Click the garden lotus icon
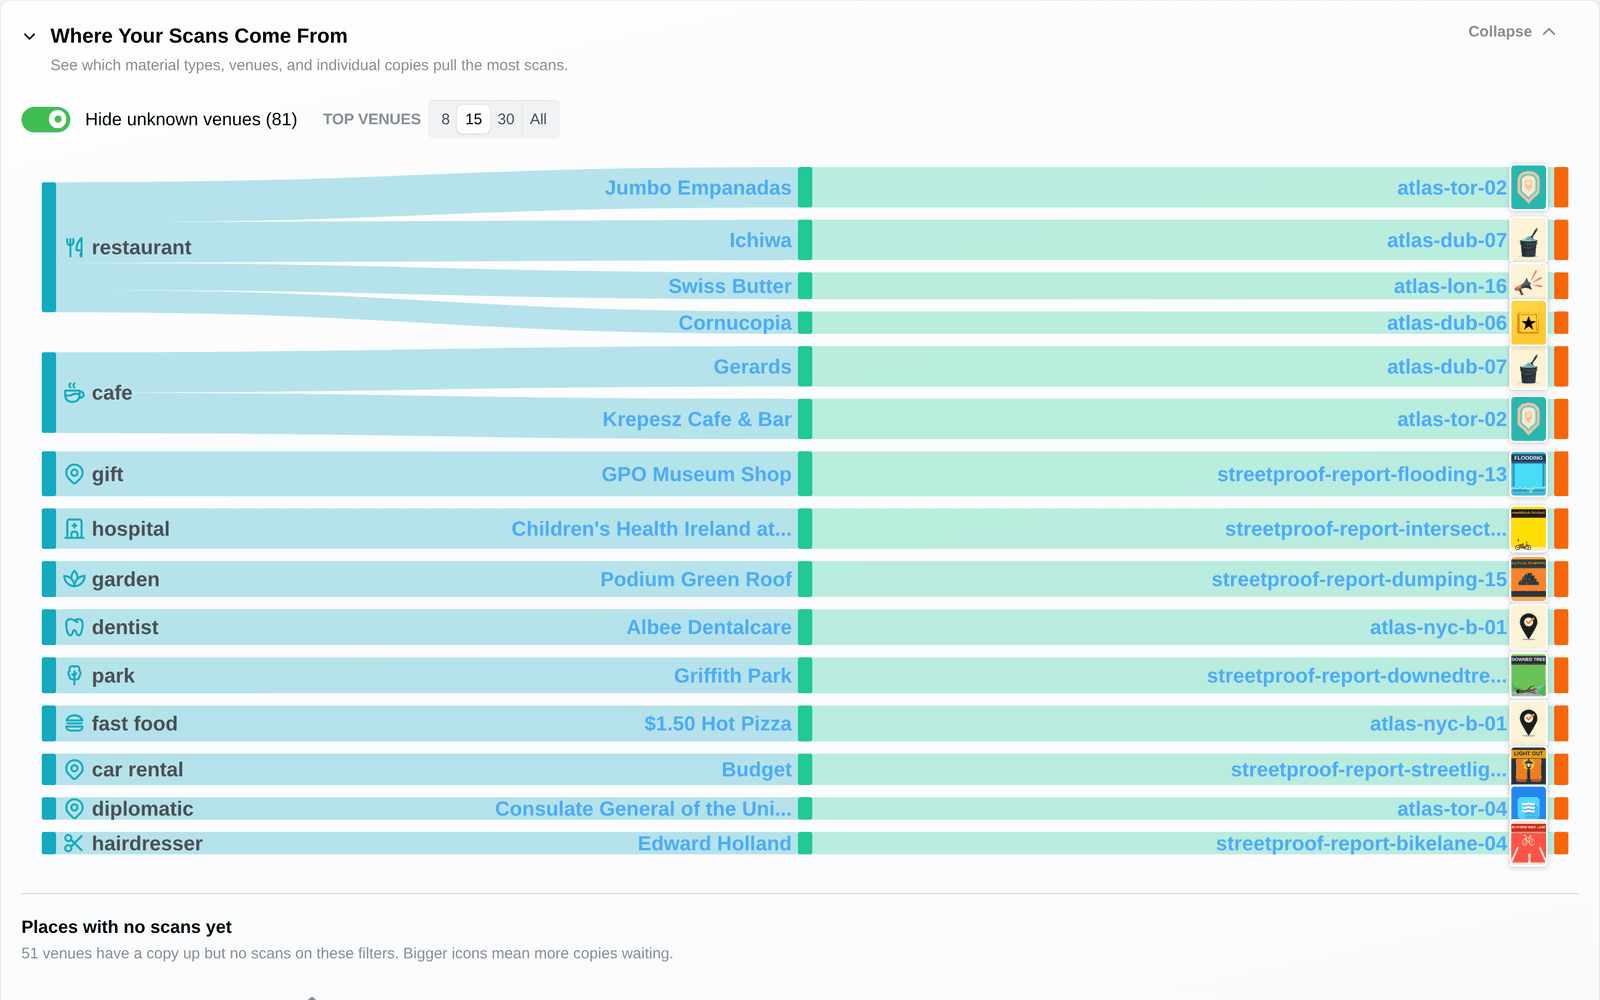 [74, 579]
